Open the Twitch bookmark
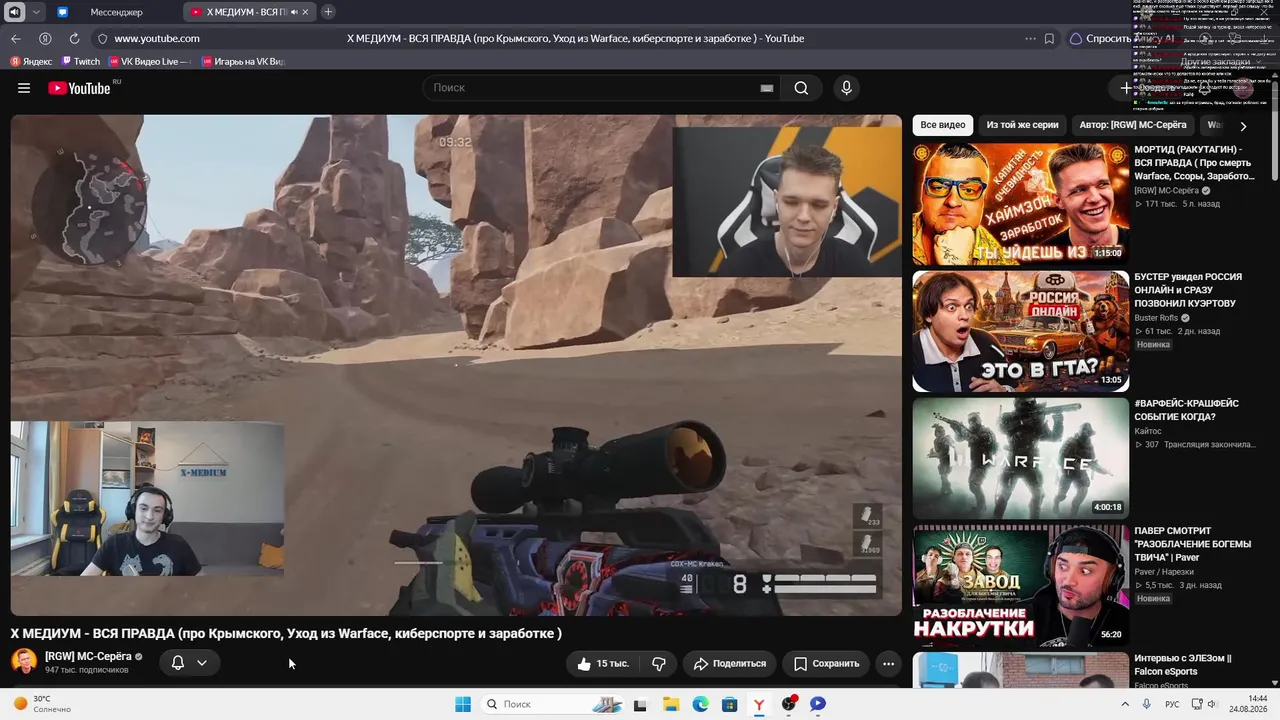Screen dimensions: 1280x720 81,62
